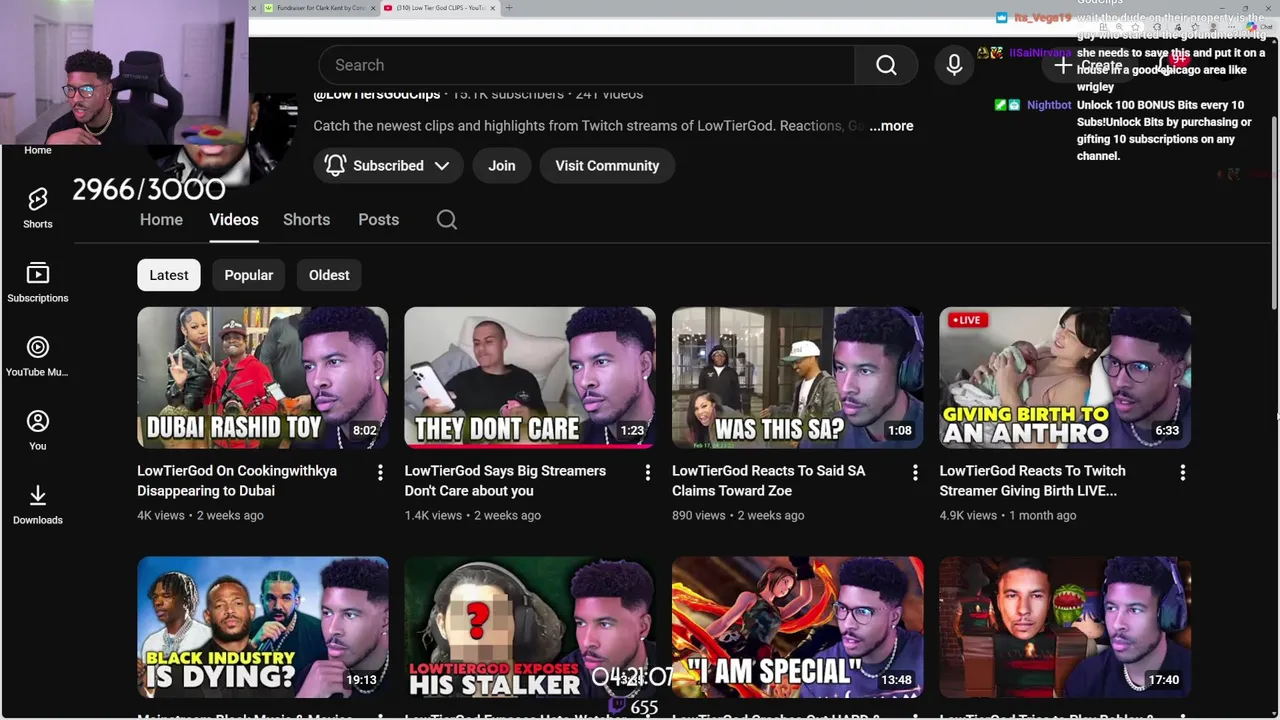Open the Black Industry Is Dying thumbnail
Screen dimensions: 1280x720
[x=263, y=627]
